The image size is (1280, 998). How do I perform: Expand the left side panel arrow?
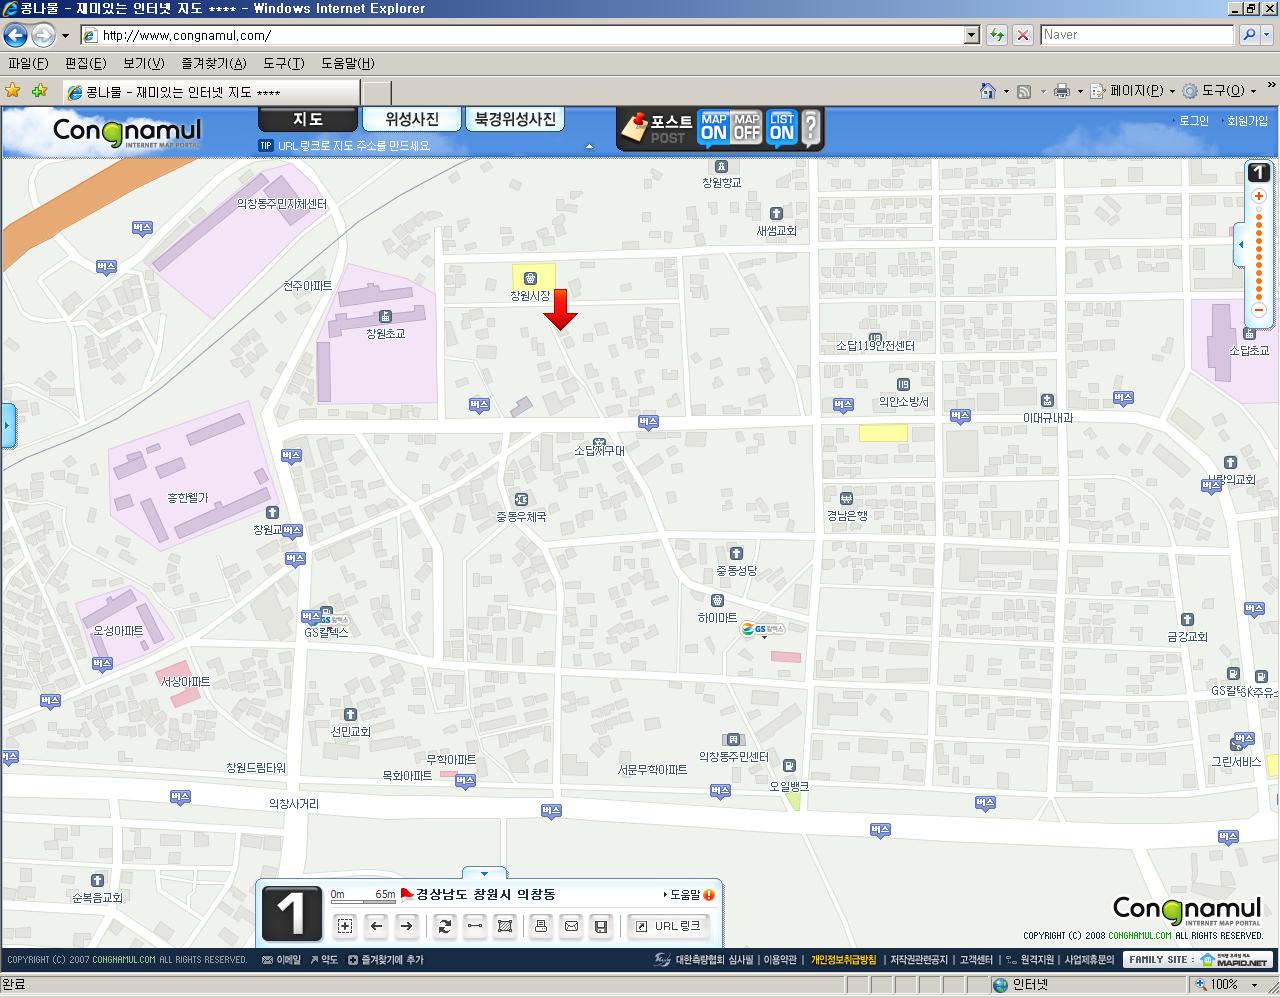tap(7, 425)
